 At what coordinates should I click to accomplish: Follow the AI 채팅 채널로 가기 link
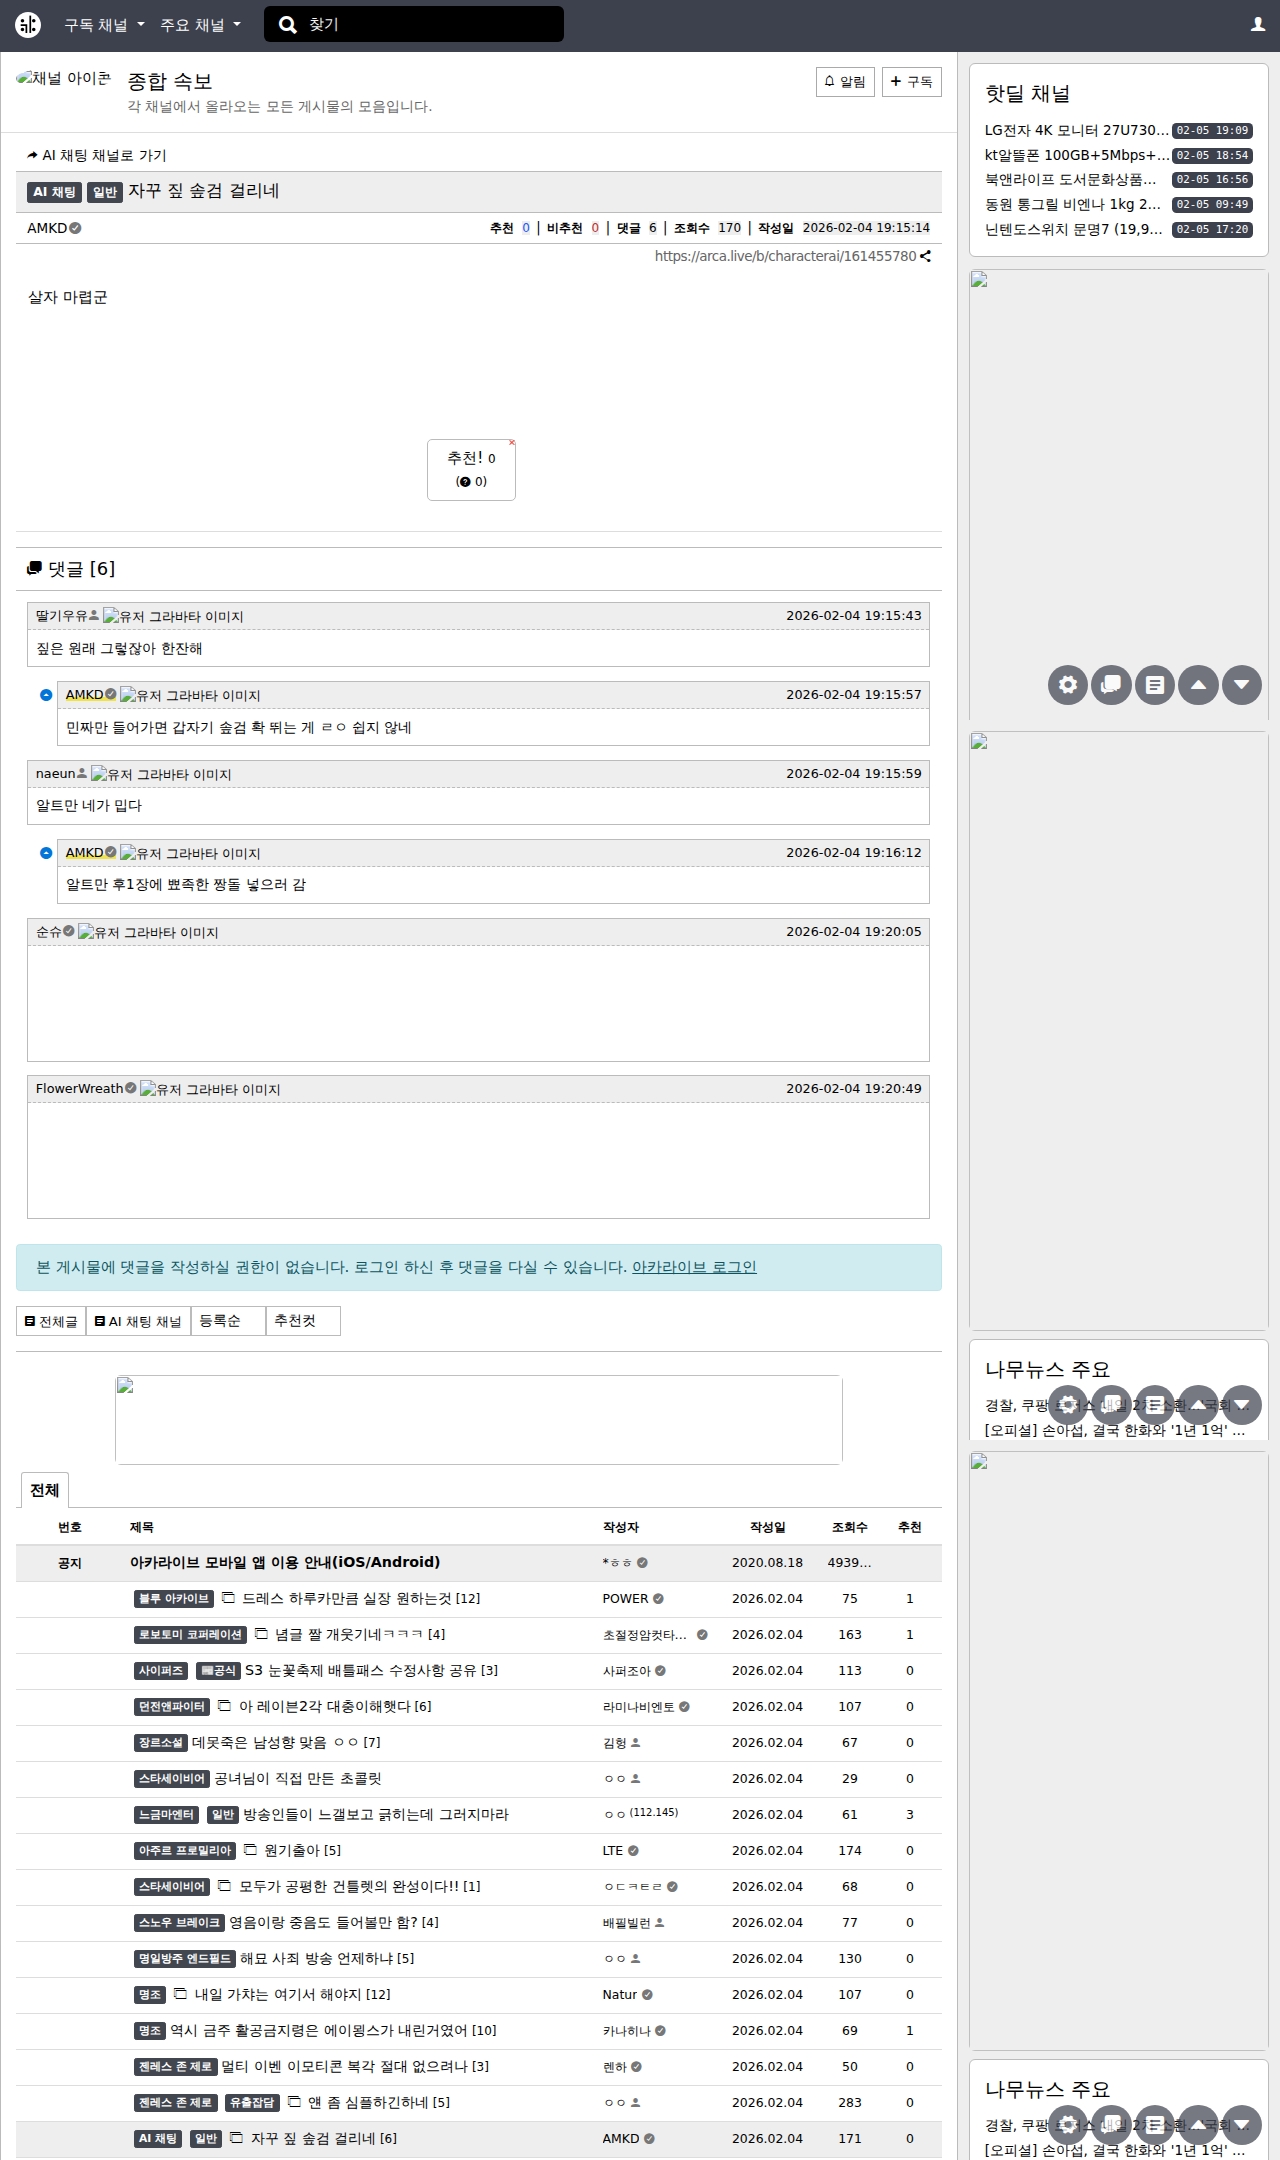[97, 155]
